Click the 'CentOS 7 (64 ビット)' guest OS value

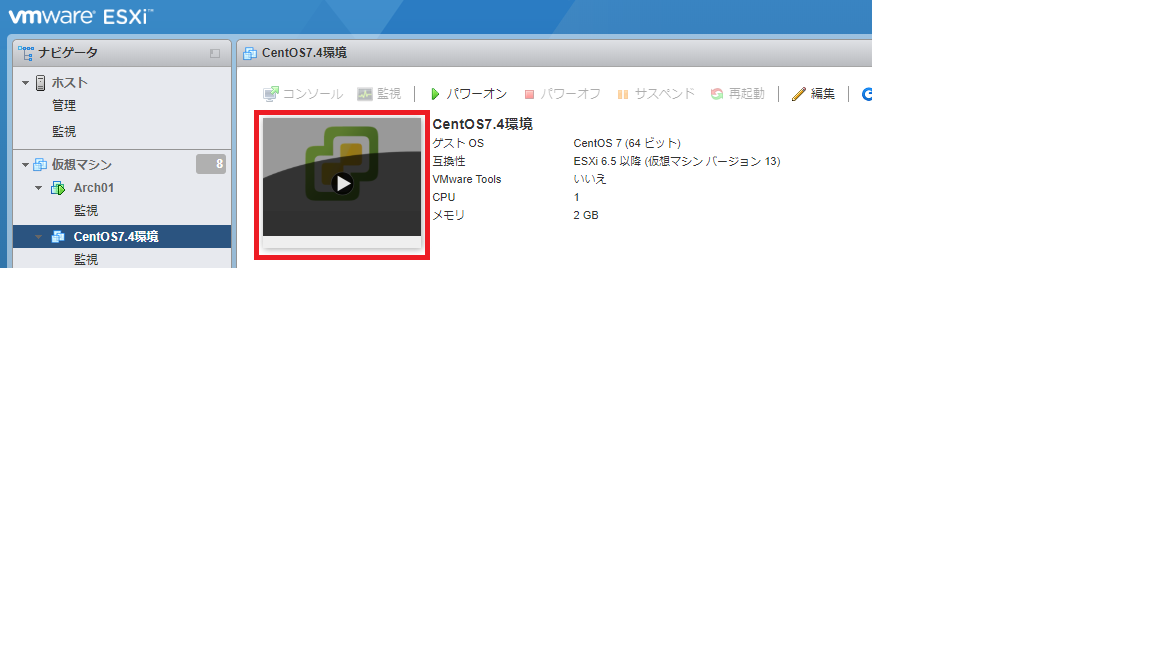click(x=627, y=143)
